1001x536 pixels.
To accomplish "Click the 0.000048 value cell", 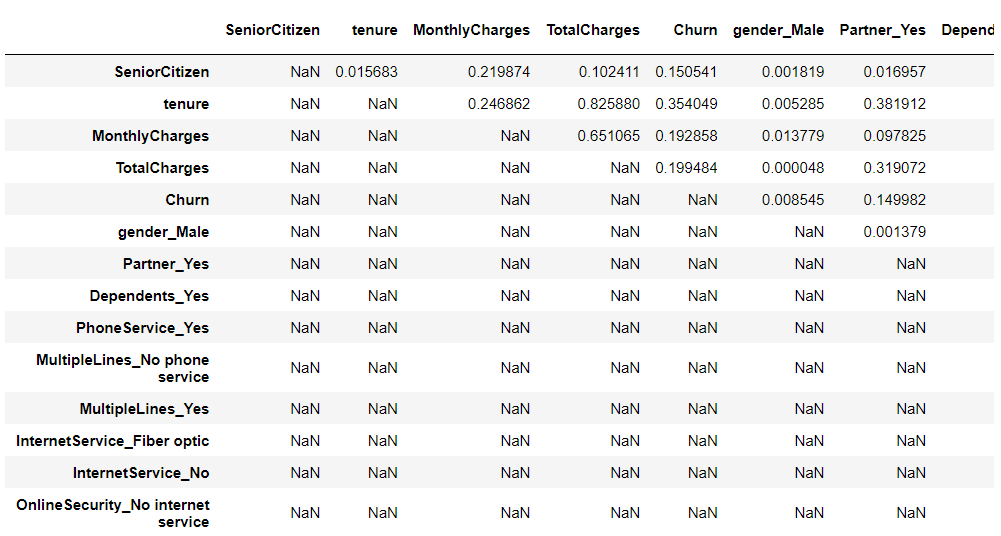I will click(793, 168).
